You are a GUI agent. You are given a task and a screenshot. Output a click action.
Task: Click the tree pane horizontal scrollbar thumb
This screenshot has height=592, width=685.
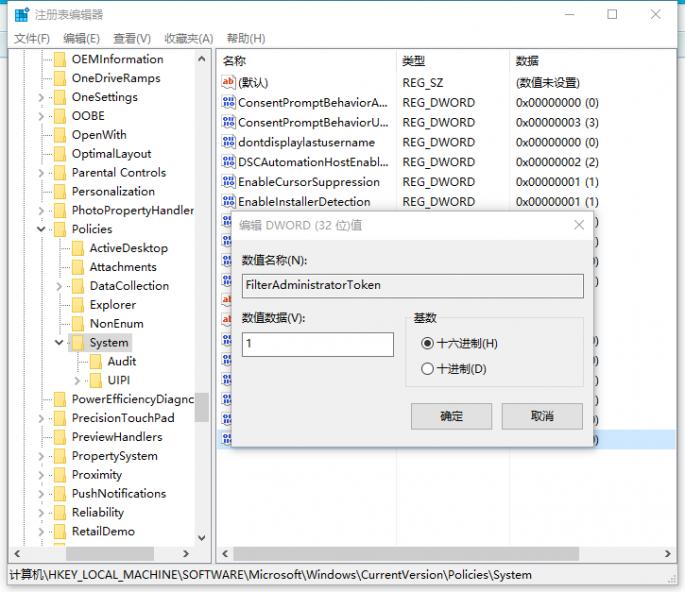click(x=110, y=554)
